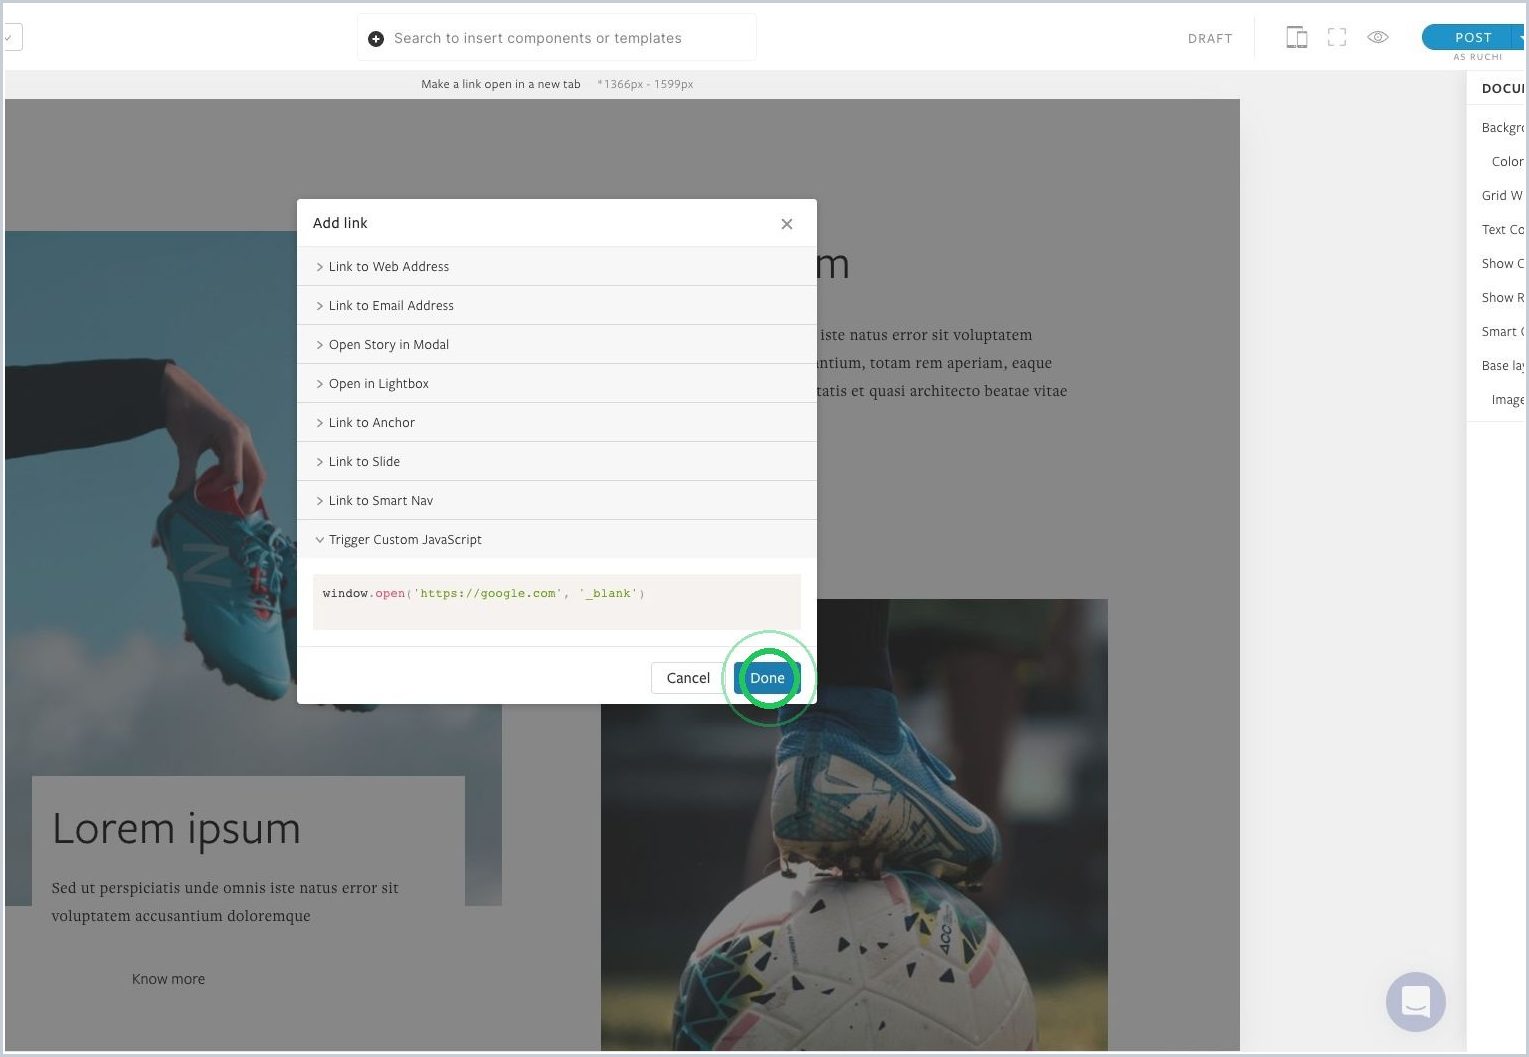The width and height of the screenshot is (1529, 1057).
Task: Click the eye preview icon
Action: pos(1378,37)
